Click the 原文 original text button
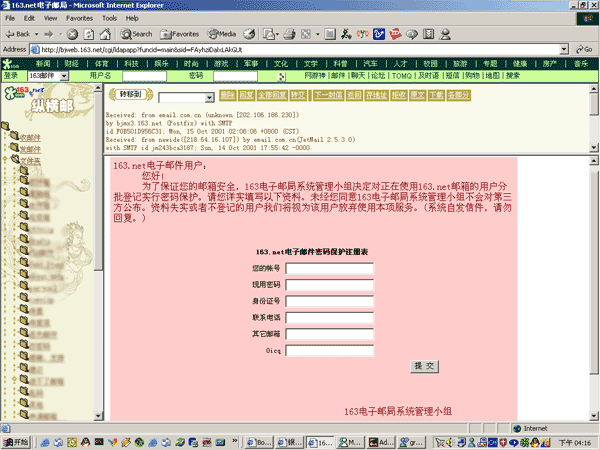Image resolution: width=600 pixels, height=450 pixels. (417, 95)
